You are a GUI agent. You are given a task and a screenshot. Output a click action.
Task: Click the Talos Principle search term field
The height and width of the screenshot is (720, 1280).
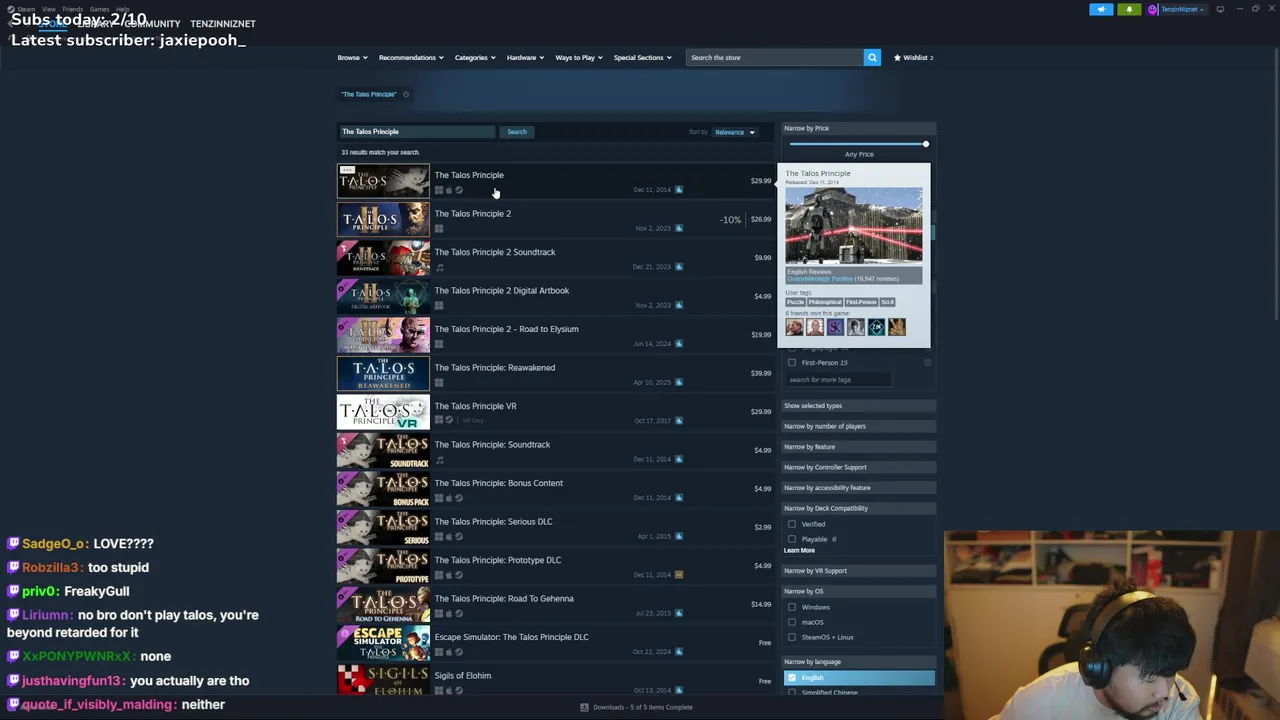coord(417,132)
